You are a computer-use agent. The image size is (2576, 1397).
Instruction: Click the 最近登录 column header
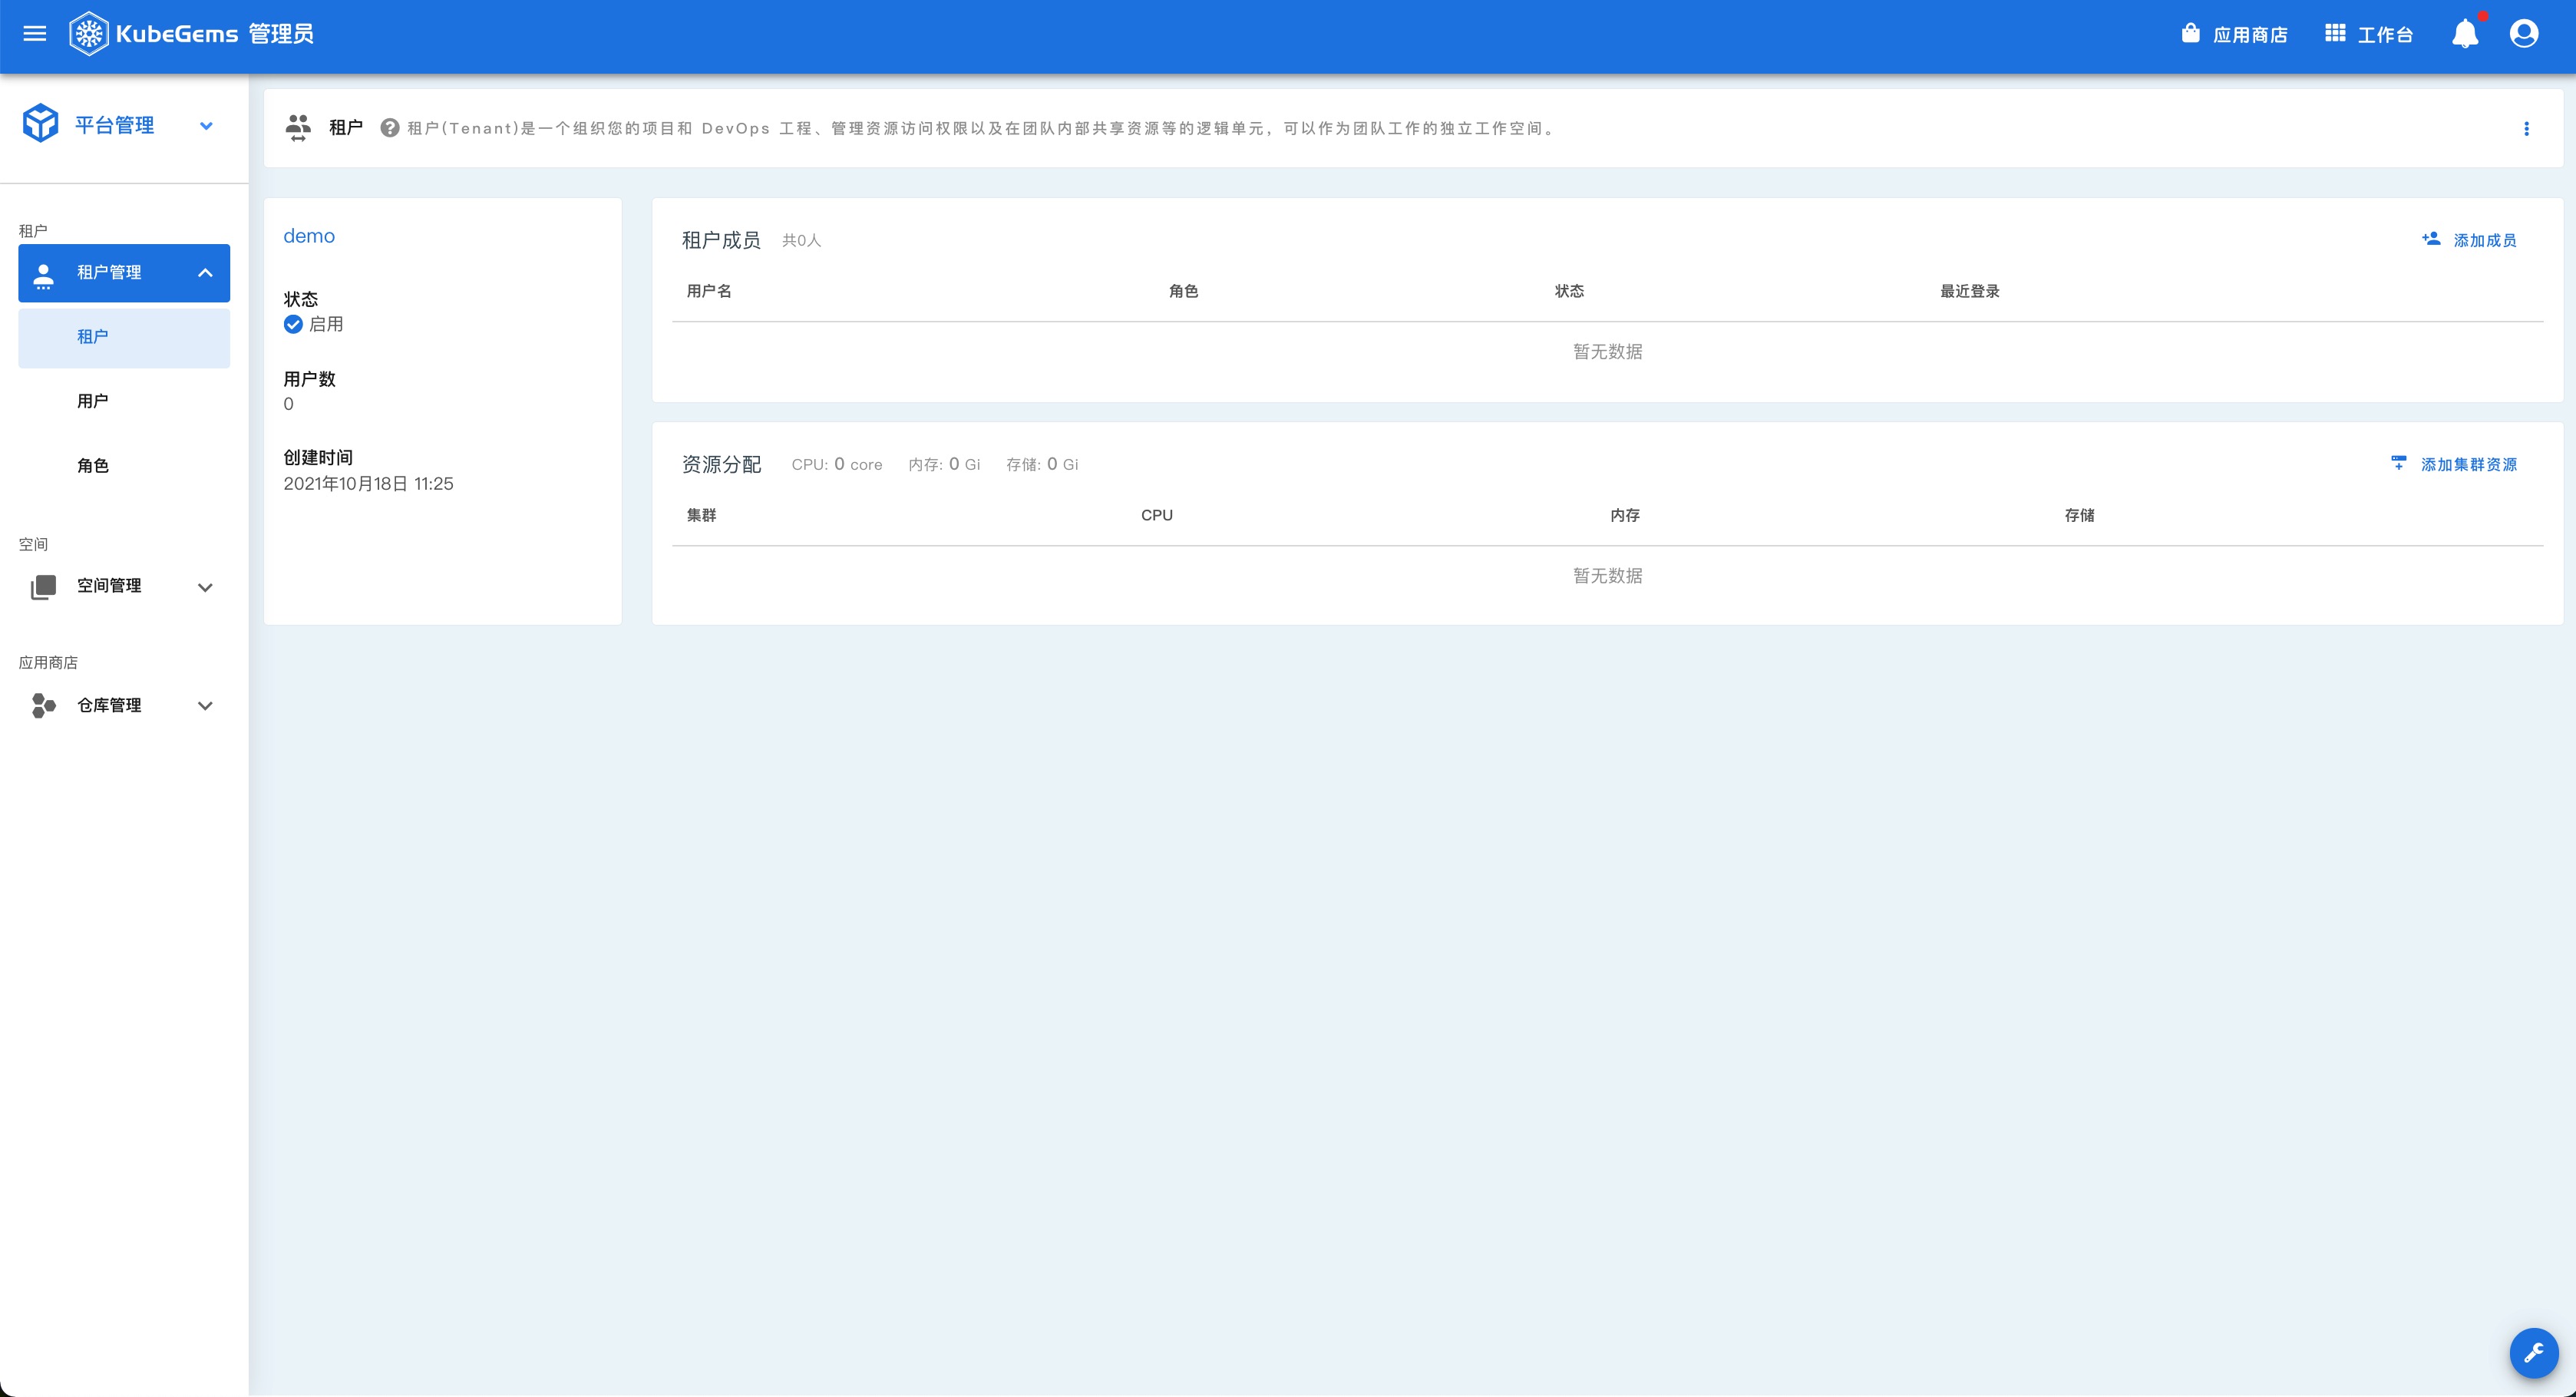click(1970, 291)
